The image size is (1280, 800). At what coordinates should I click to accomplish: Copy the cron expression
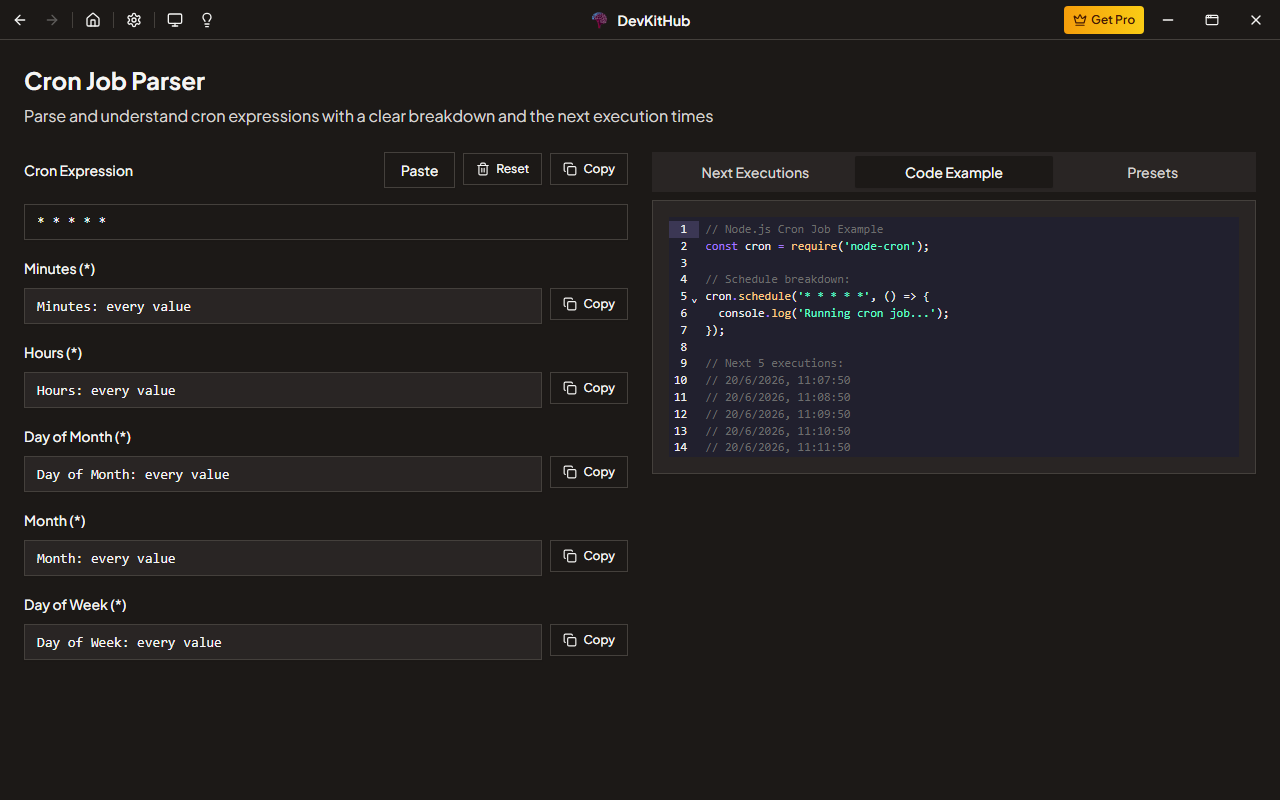coord(589,169)
